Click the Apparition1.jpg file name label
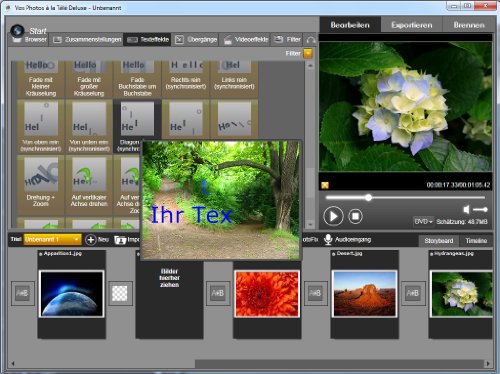 point(63,254)
